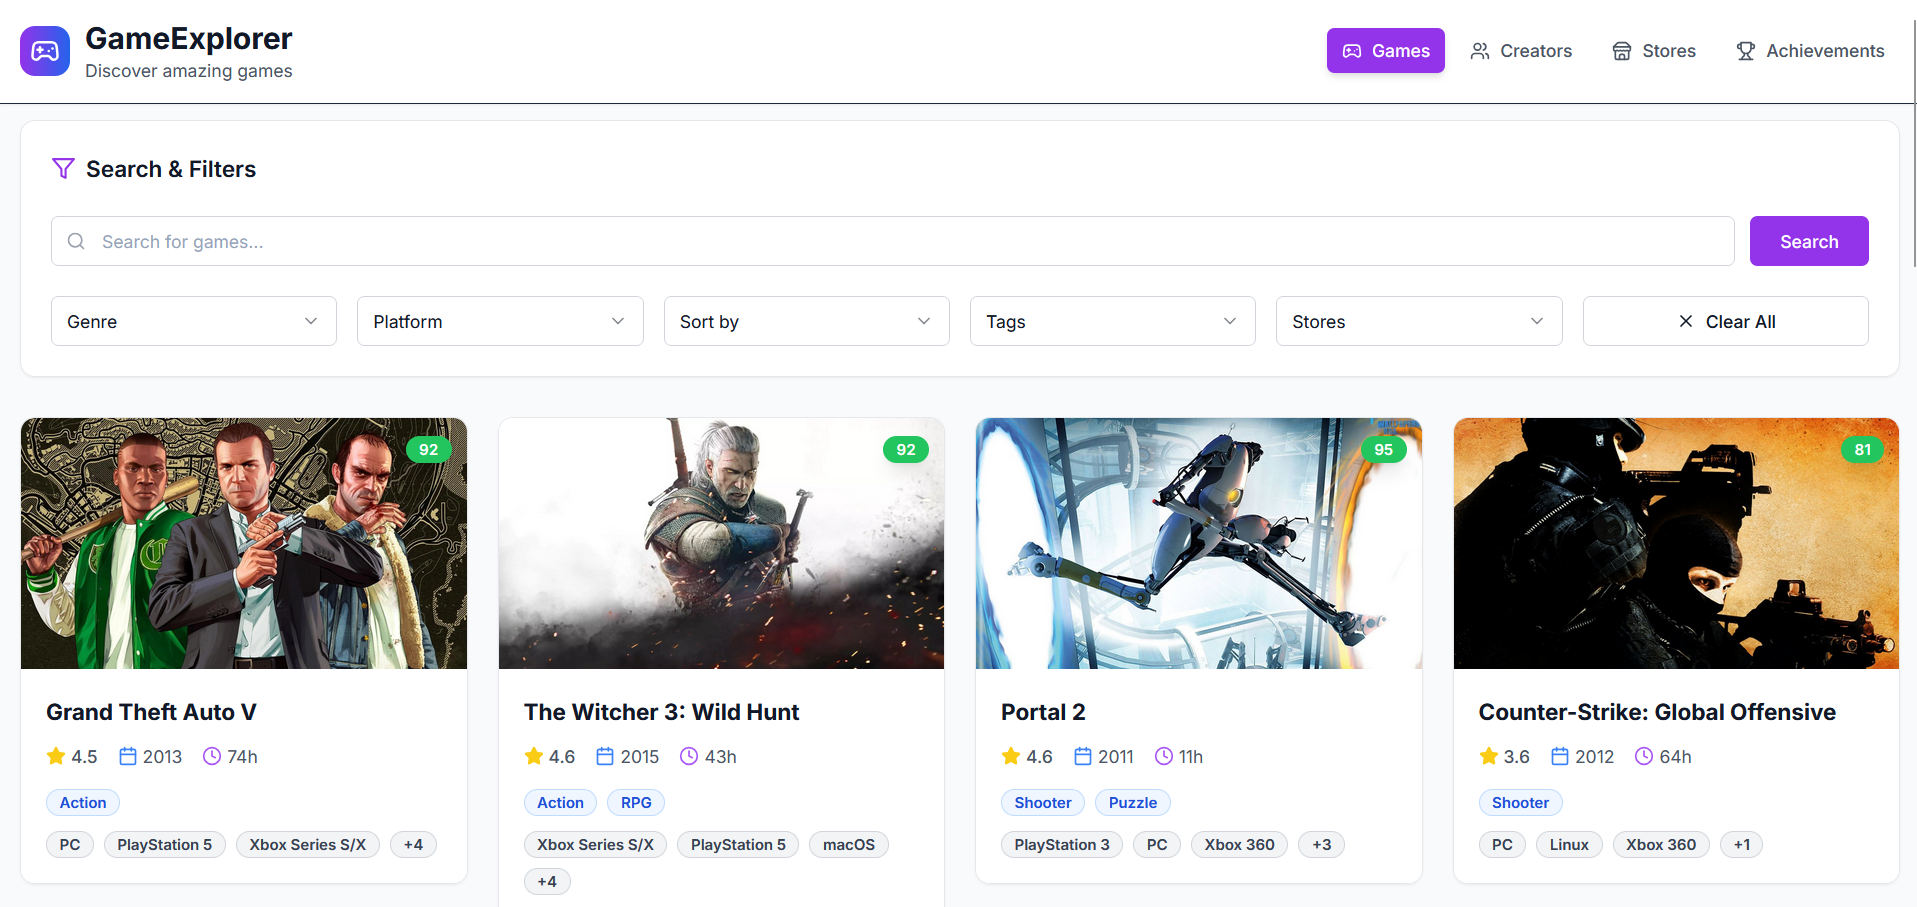The image size is (1917, 907).
Task: Open The Witcher 3: Wild Hunt title
Action: click(661, 712)
